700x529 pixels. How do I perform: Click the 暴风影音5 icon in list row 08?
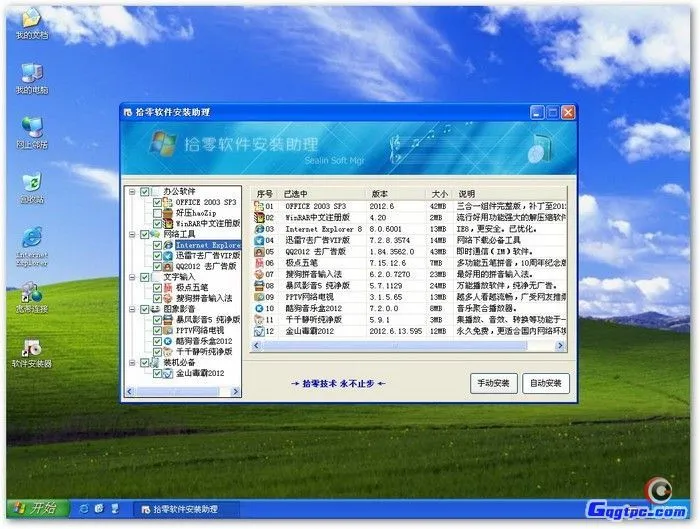coord(259,285)
